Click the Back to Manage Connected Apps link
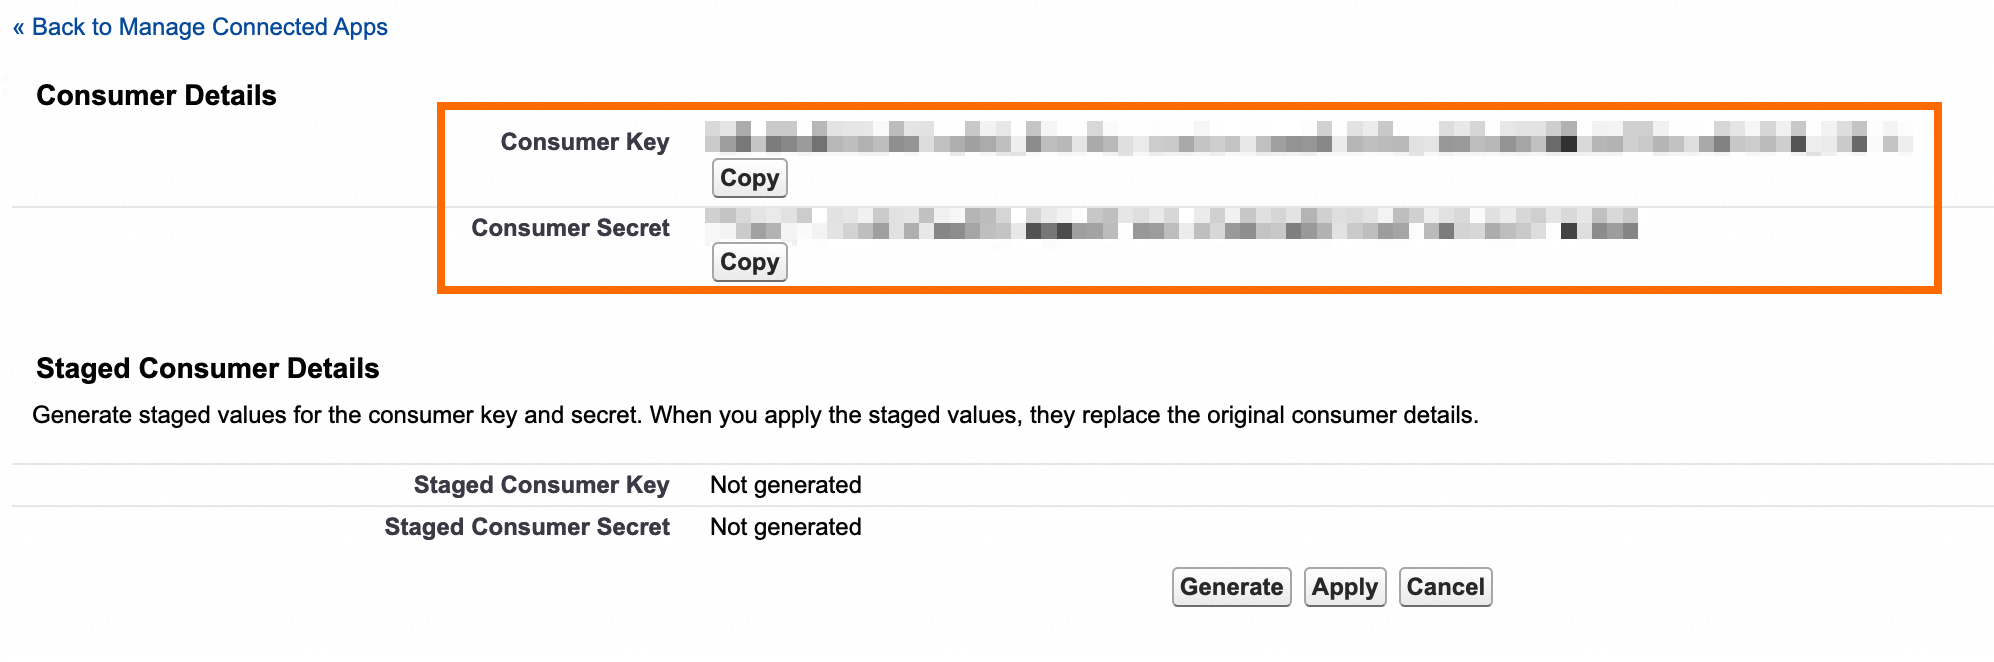Viewport: 1994px width, 662px height. tap(209, 27)
